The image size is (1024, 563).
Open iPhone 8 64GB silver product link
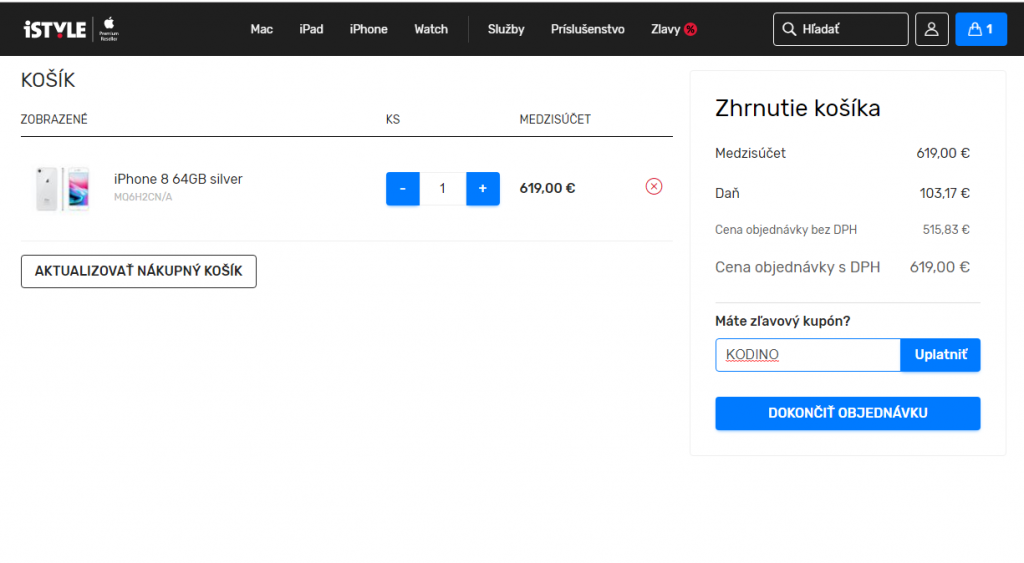pos(178,179)
